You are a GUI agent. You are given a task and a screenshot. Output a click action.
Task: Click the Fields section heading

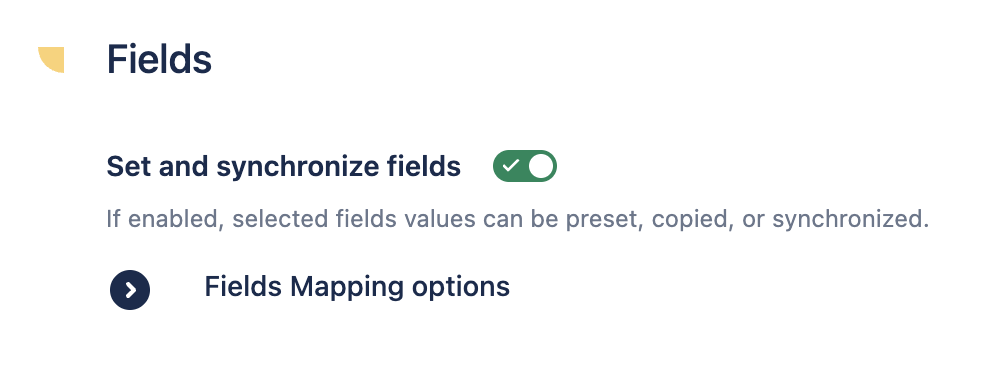point(159,60)
